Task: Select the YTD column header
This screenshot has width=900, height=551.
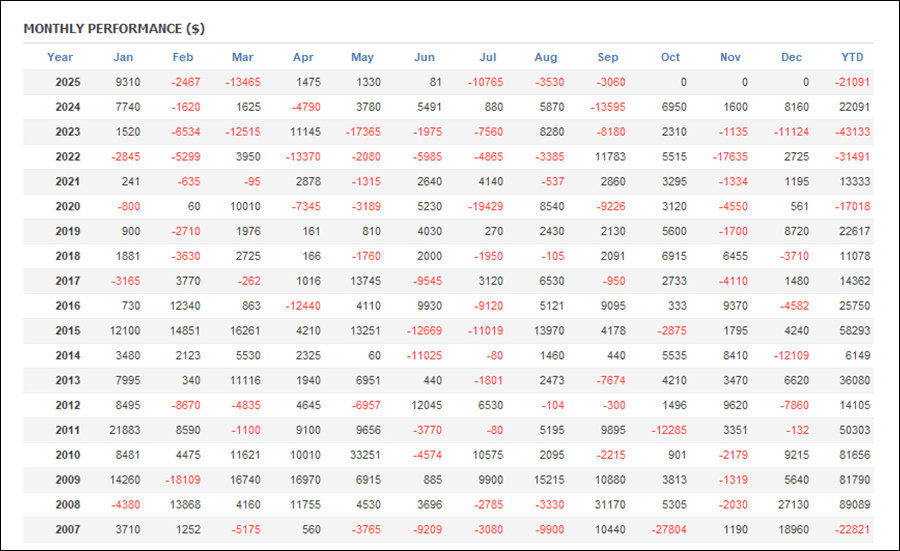Action: [x=852, y=57]
